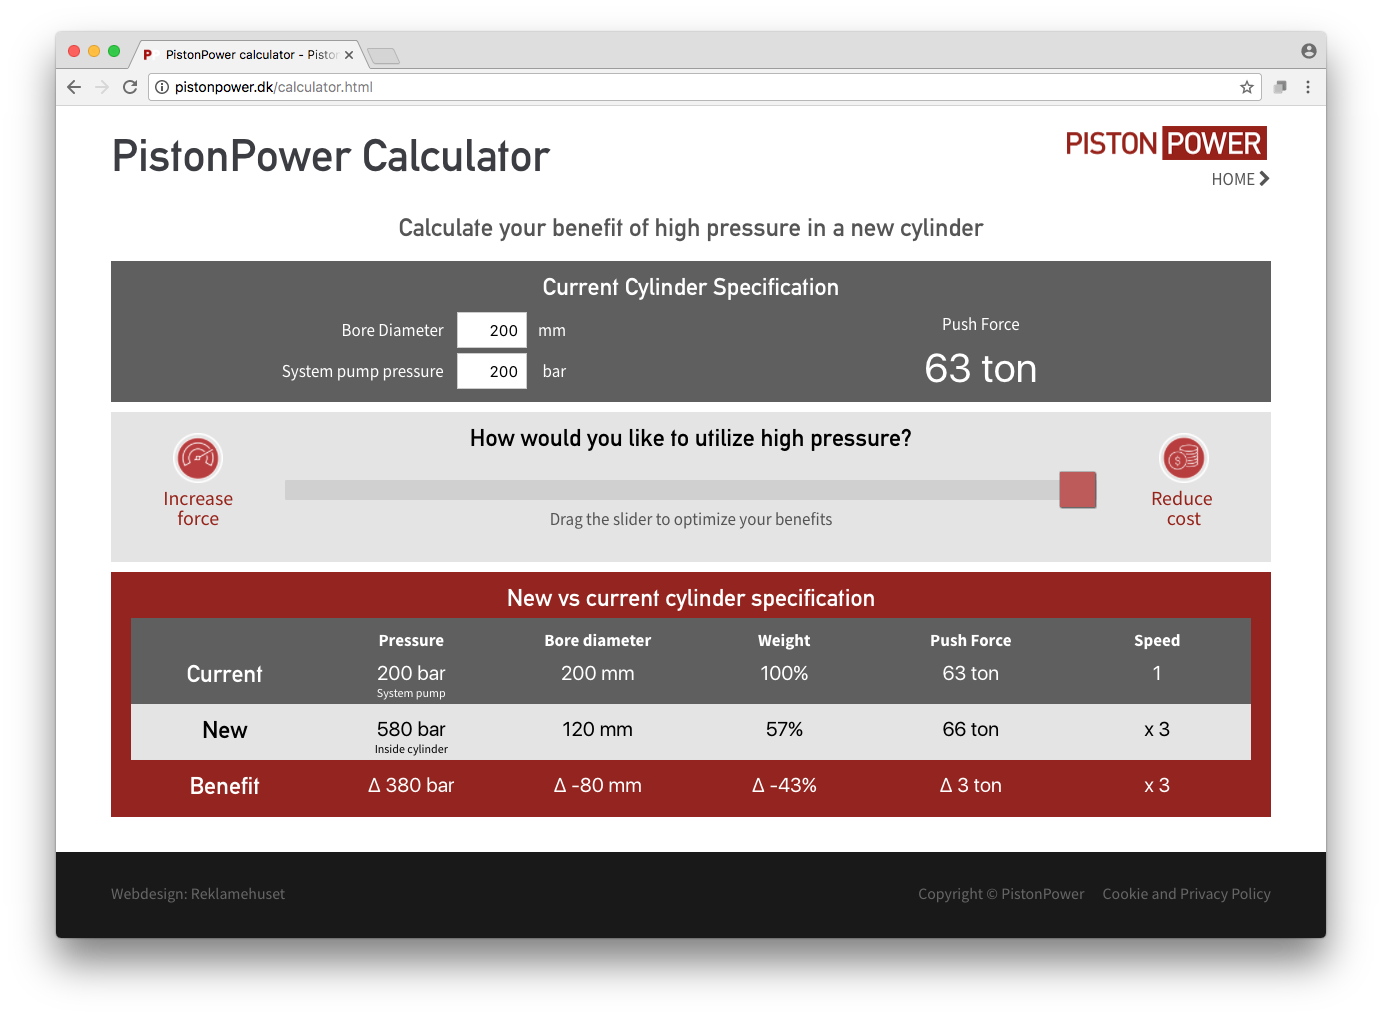This screenshot has height=1018, width=1382.
Task: Click the 'System pump' caption under 200 bar
Action: coord(411,693)
